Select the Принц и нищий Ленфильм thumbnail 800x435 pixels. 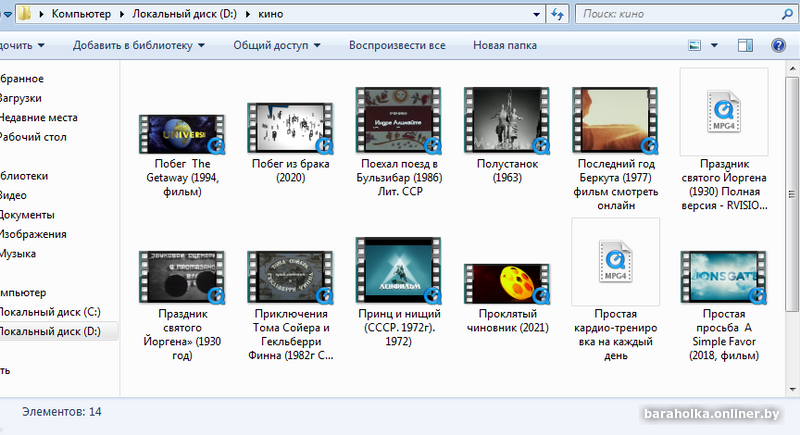point(398,270)
